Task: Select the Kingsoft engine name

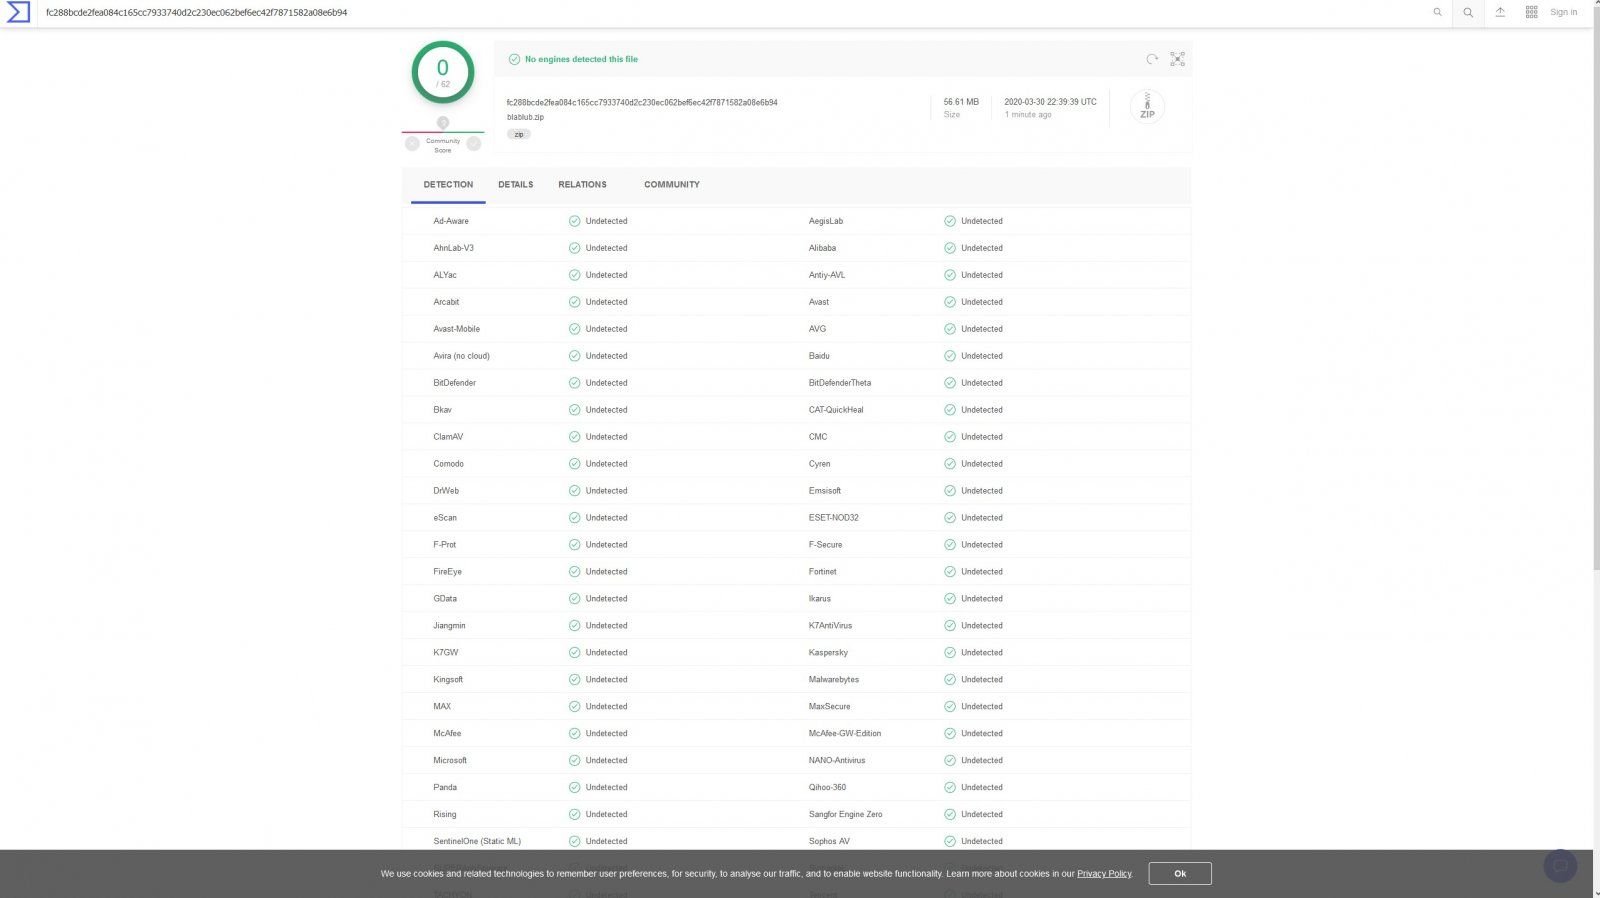Action: pos(448,679)
